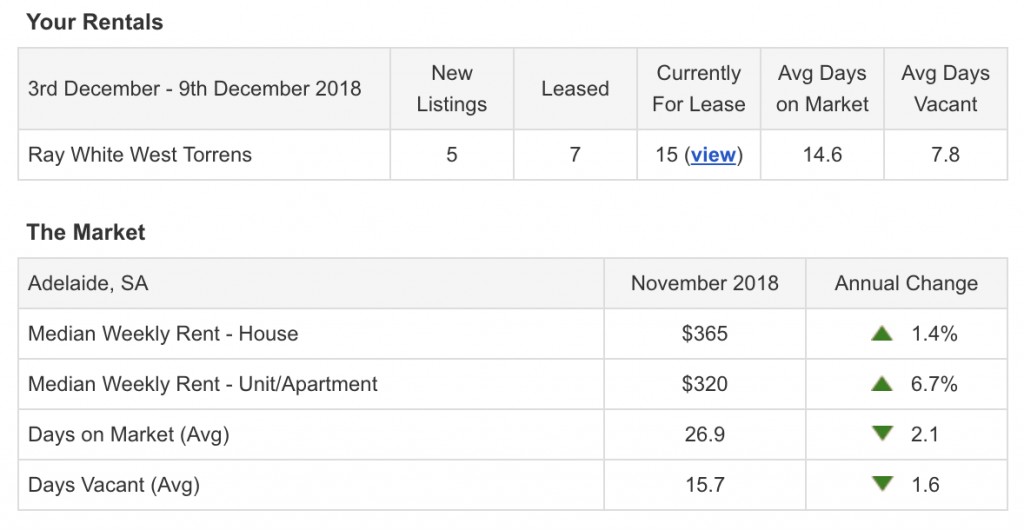Select the Days on Market (Avg) row
The width and height of the screenshot is (1024, 530).
(513, 434)
